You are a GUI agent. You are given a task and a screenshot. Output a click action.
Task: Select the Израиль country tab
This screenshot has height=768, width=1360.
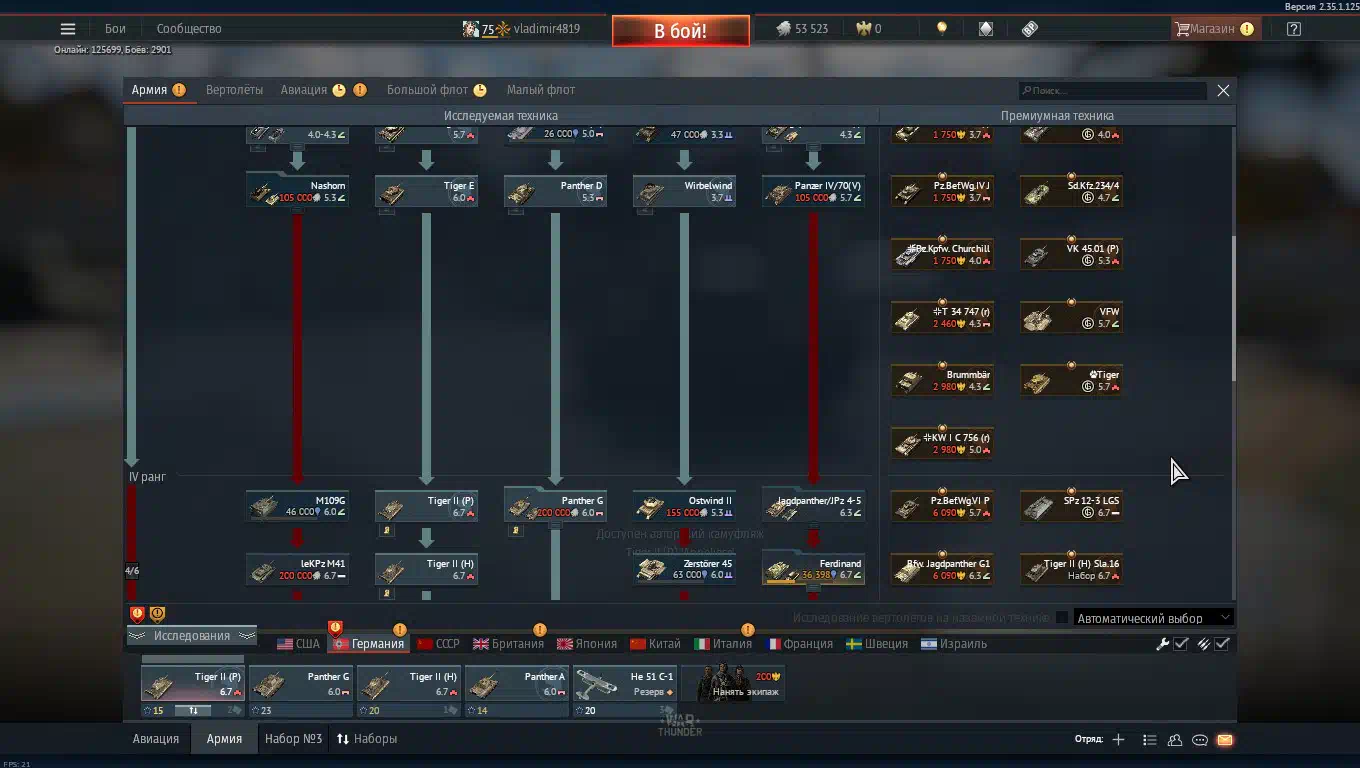pos(954,644)
